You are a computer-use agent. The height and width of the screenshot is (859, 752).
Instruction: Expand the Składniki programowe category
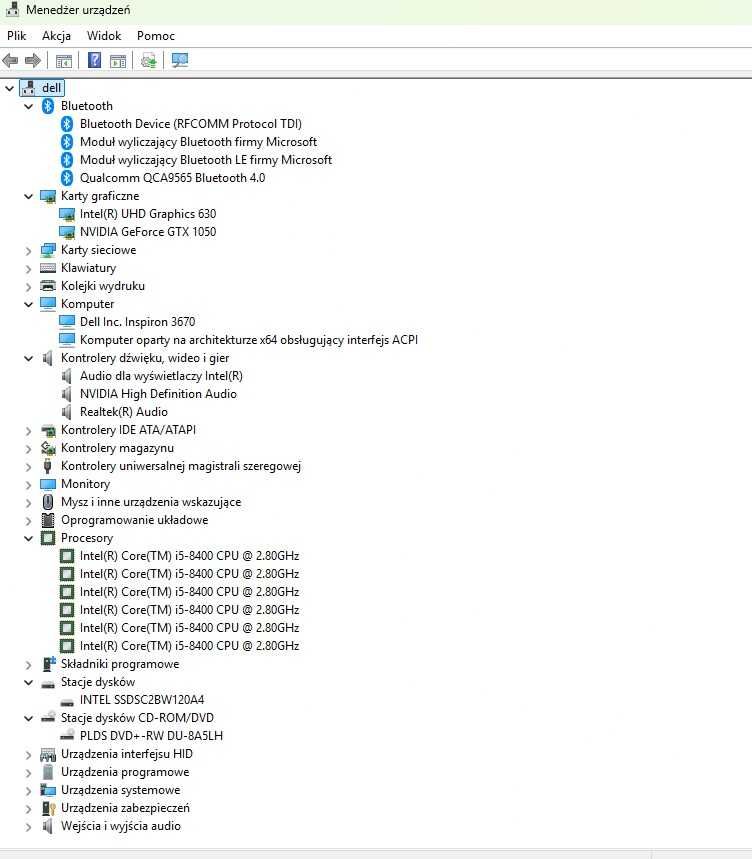click(x=28, y=665)
